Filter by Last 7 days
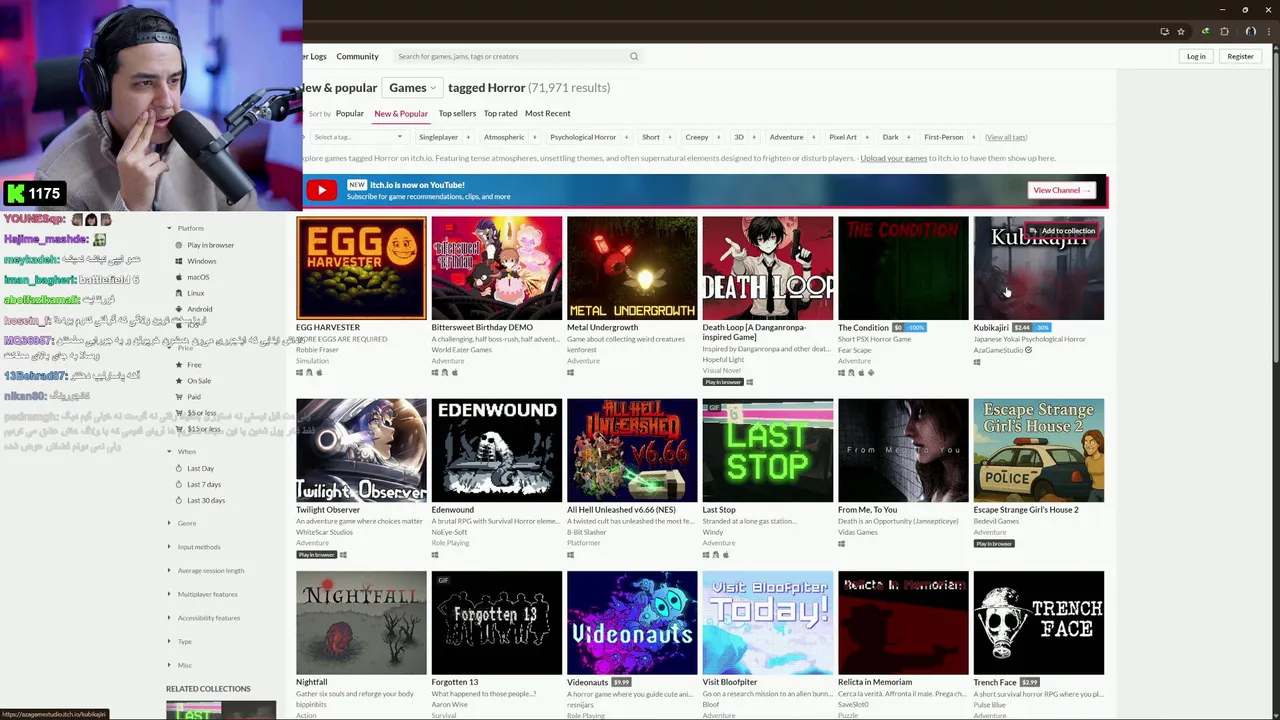 (204, 484)
